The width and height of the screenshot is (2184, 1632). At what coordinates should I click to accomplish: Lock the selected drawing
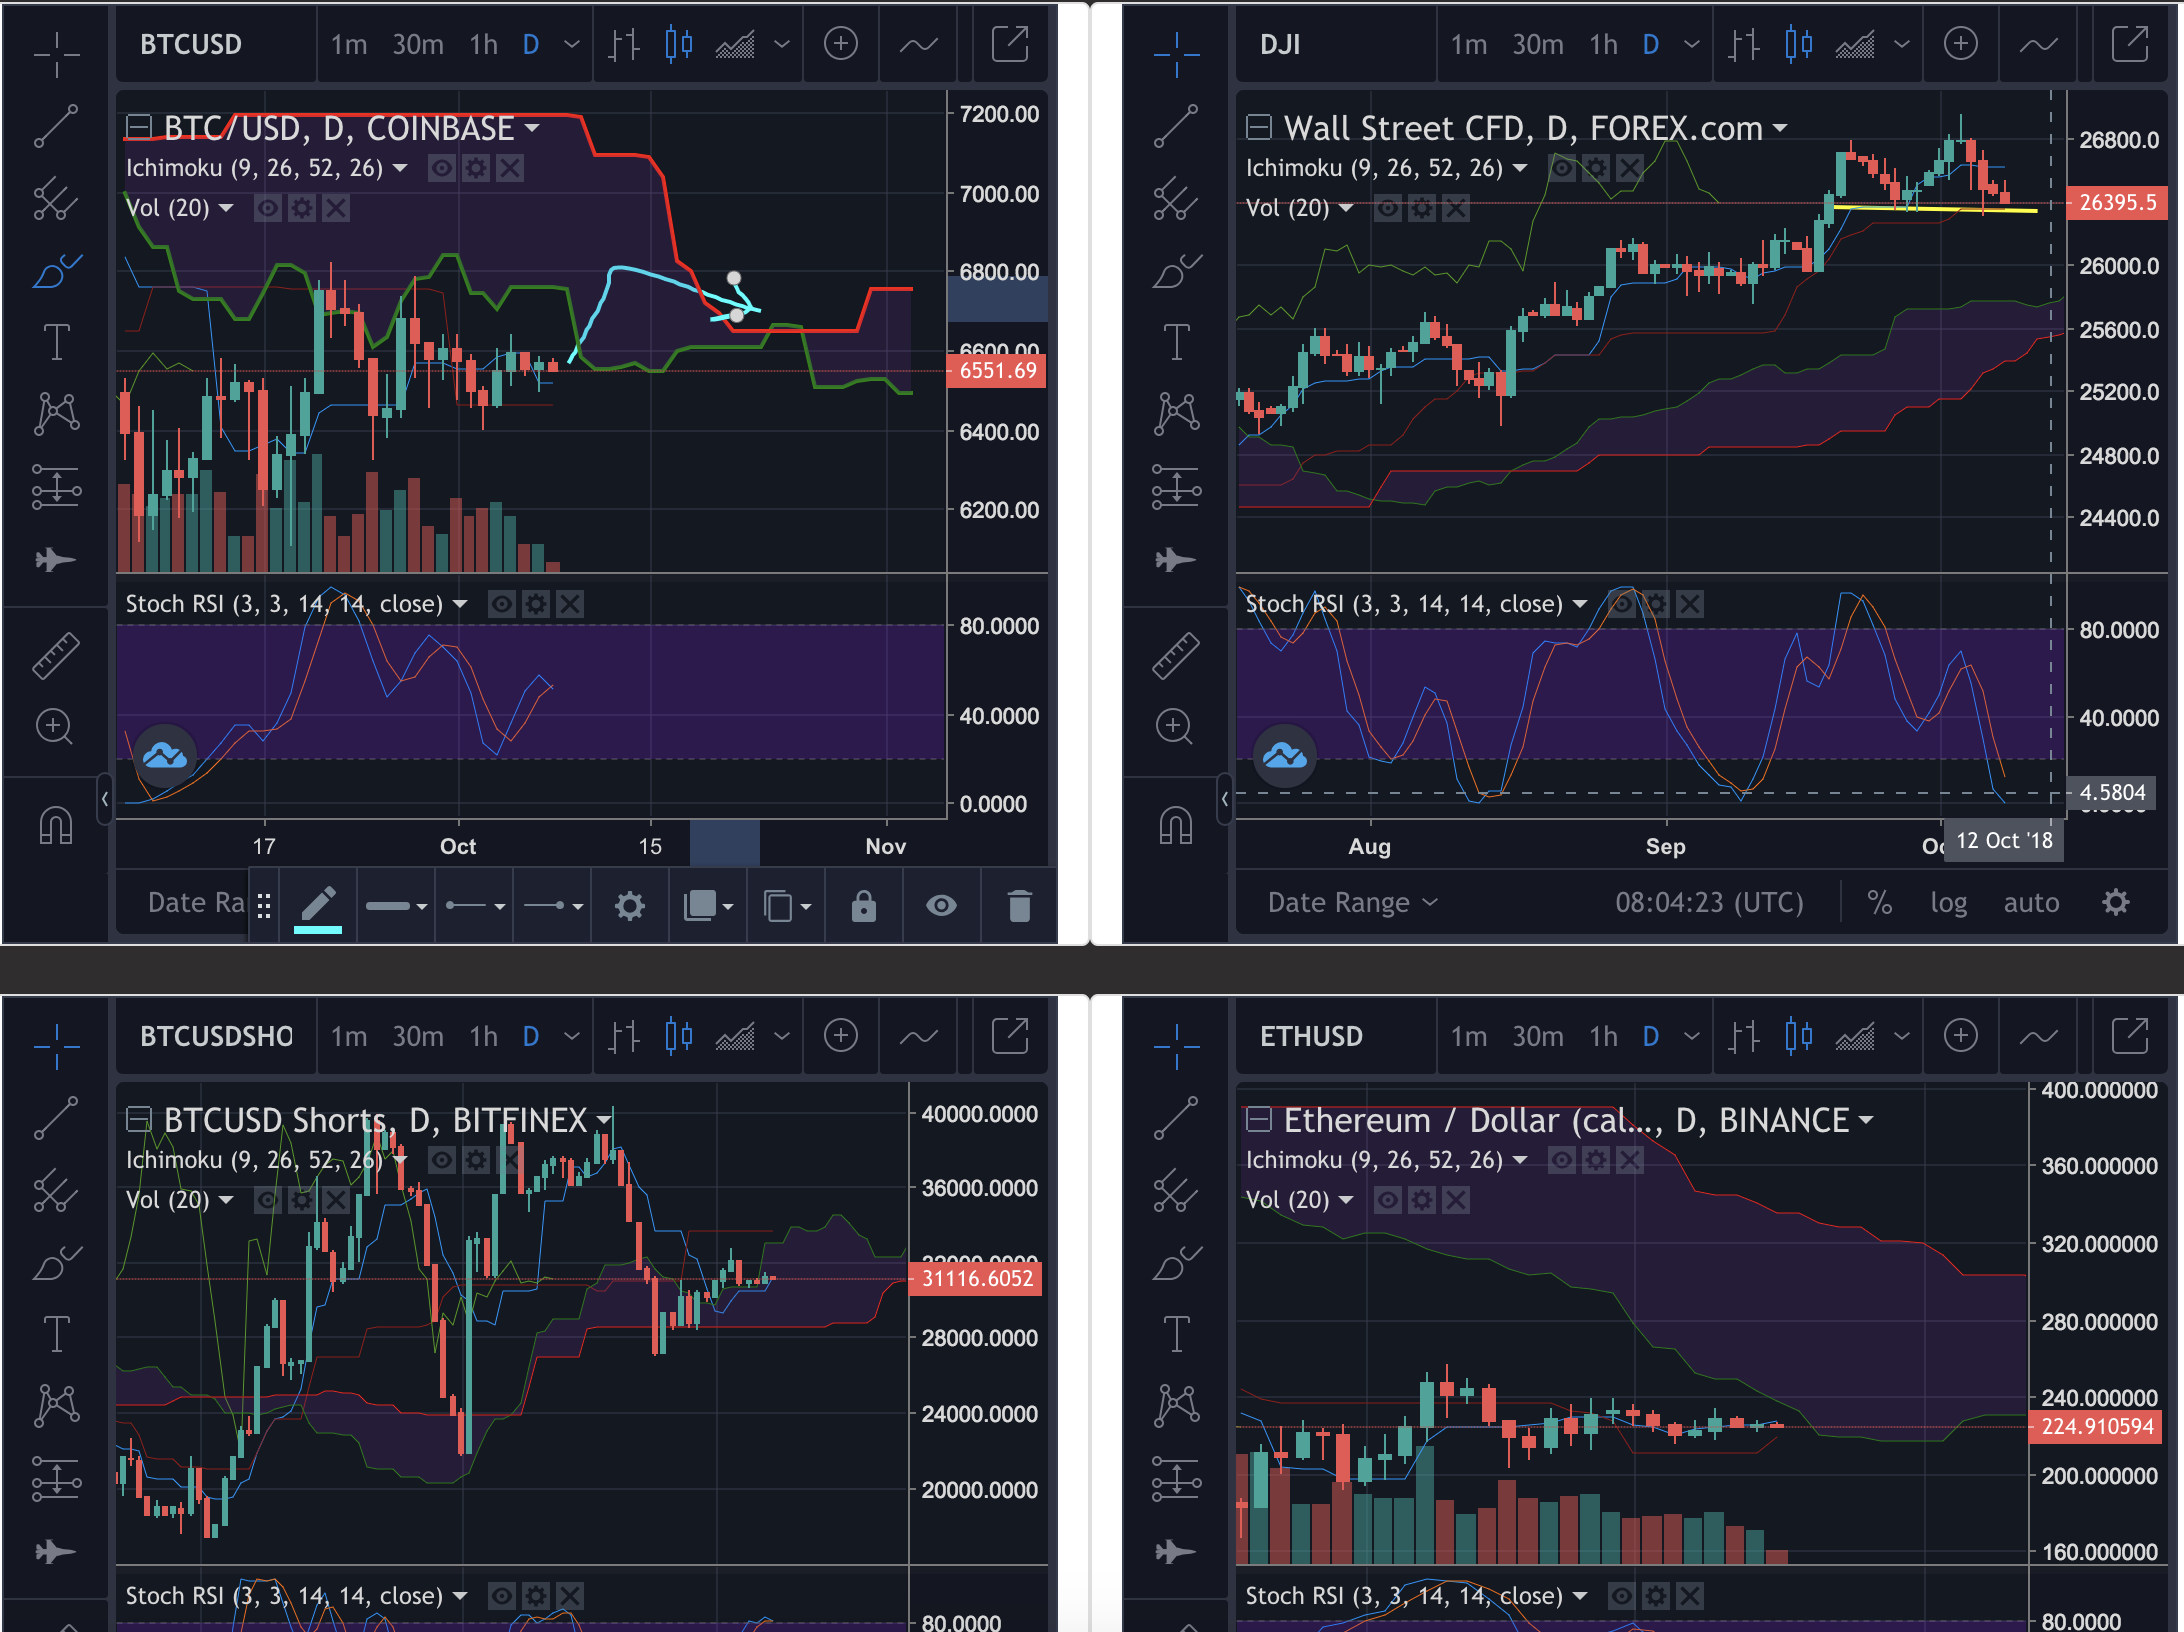(x=864, y=906)
